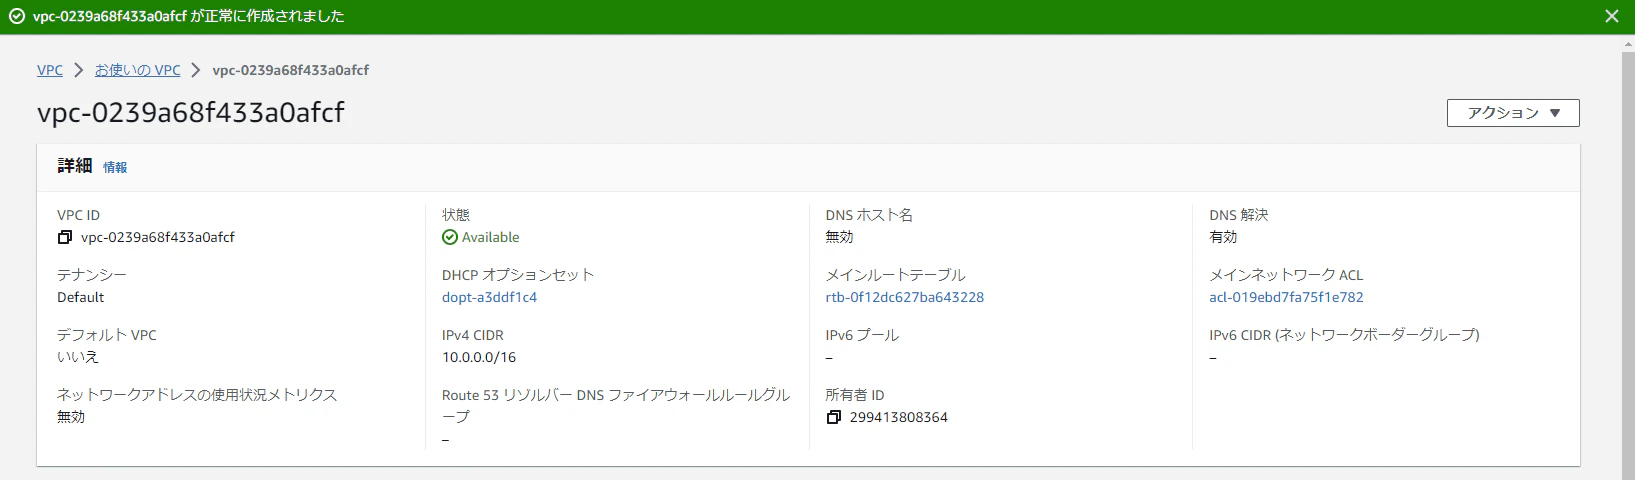Click the success message text in banner
The width and height of the screenshot is (1635, 480).
click(189, 16)
